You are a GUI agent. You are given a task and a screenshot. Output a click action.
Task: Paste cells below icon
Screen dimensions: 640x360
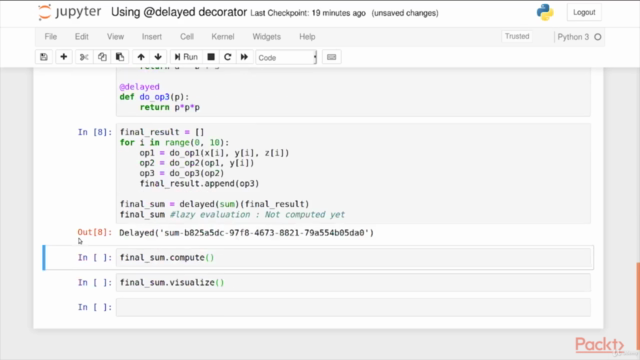point(120,57)
